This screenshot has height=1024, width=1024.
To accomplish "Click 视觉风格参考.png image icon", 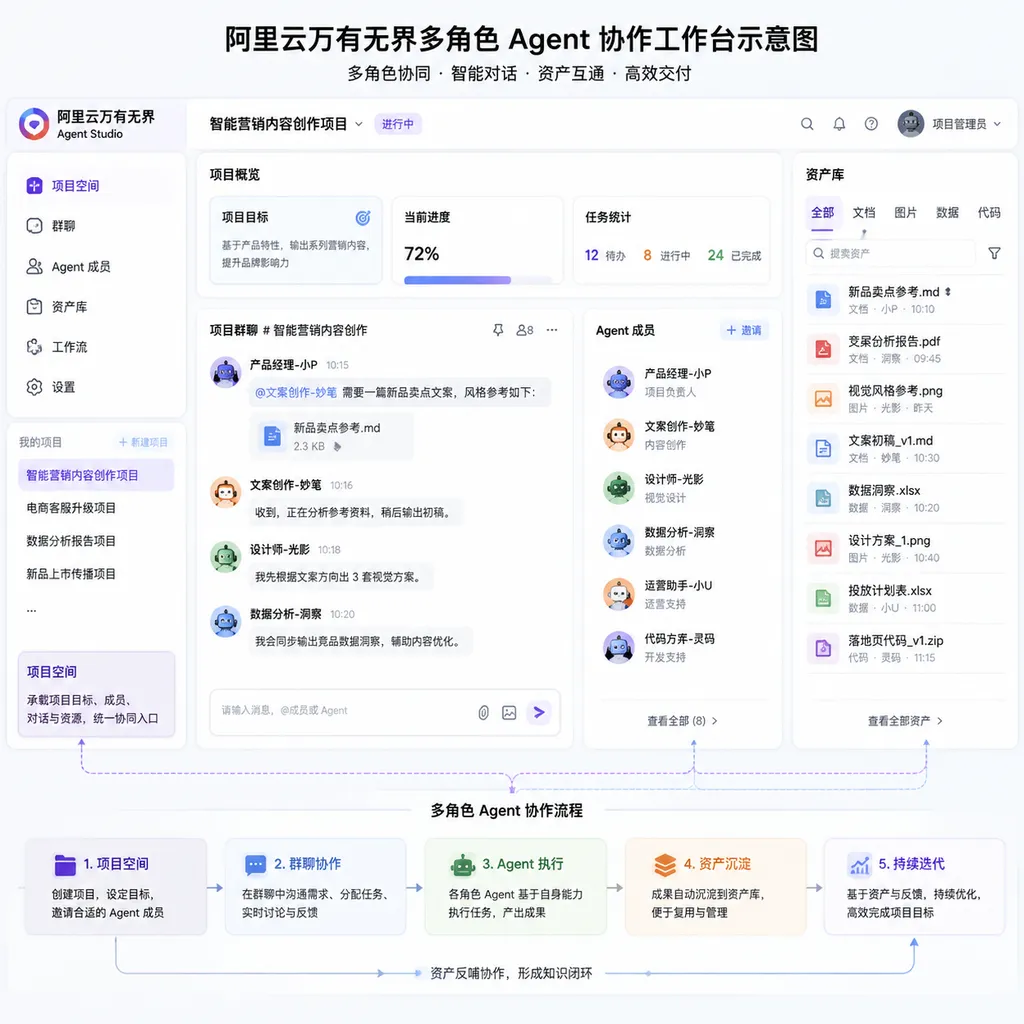I will 823,399.
